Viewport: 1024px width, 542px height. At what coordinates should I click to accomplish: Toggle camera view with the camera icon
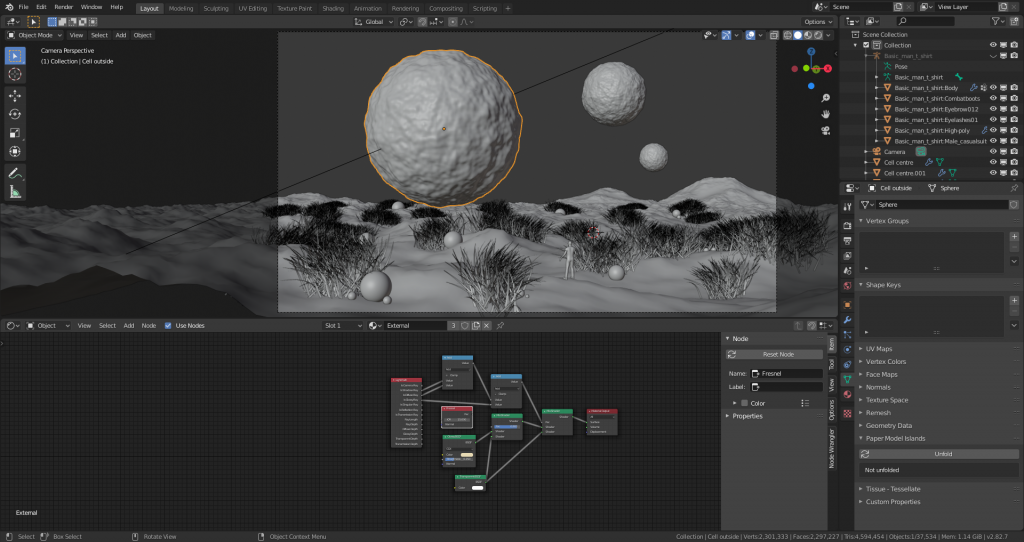(x=825, y=131)
